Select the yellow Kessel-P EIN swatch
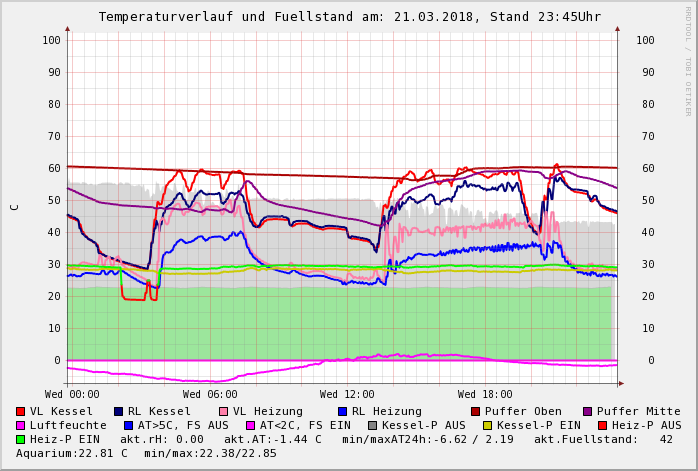698x471 pixels. coord(486,425)
